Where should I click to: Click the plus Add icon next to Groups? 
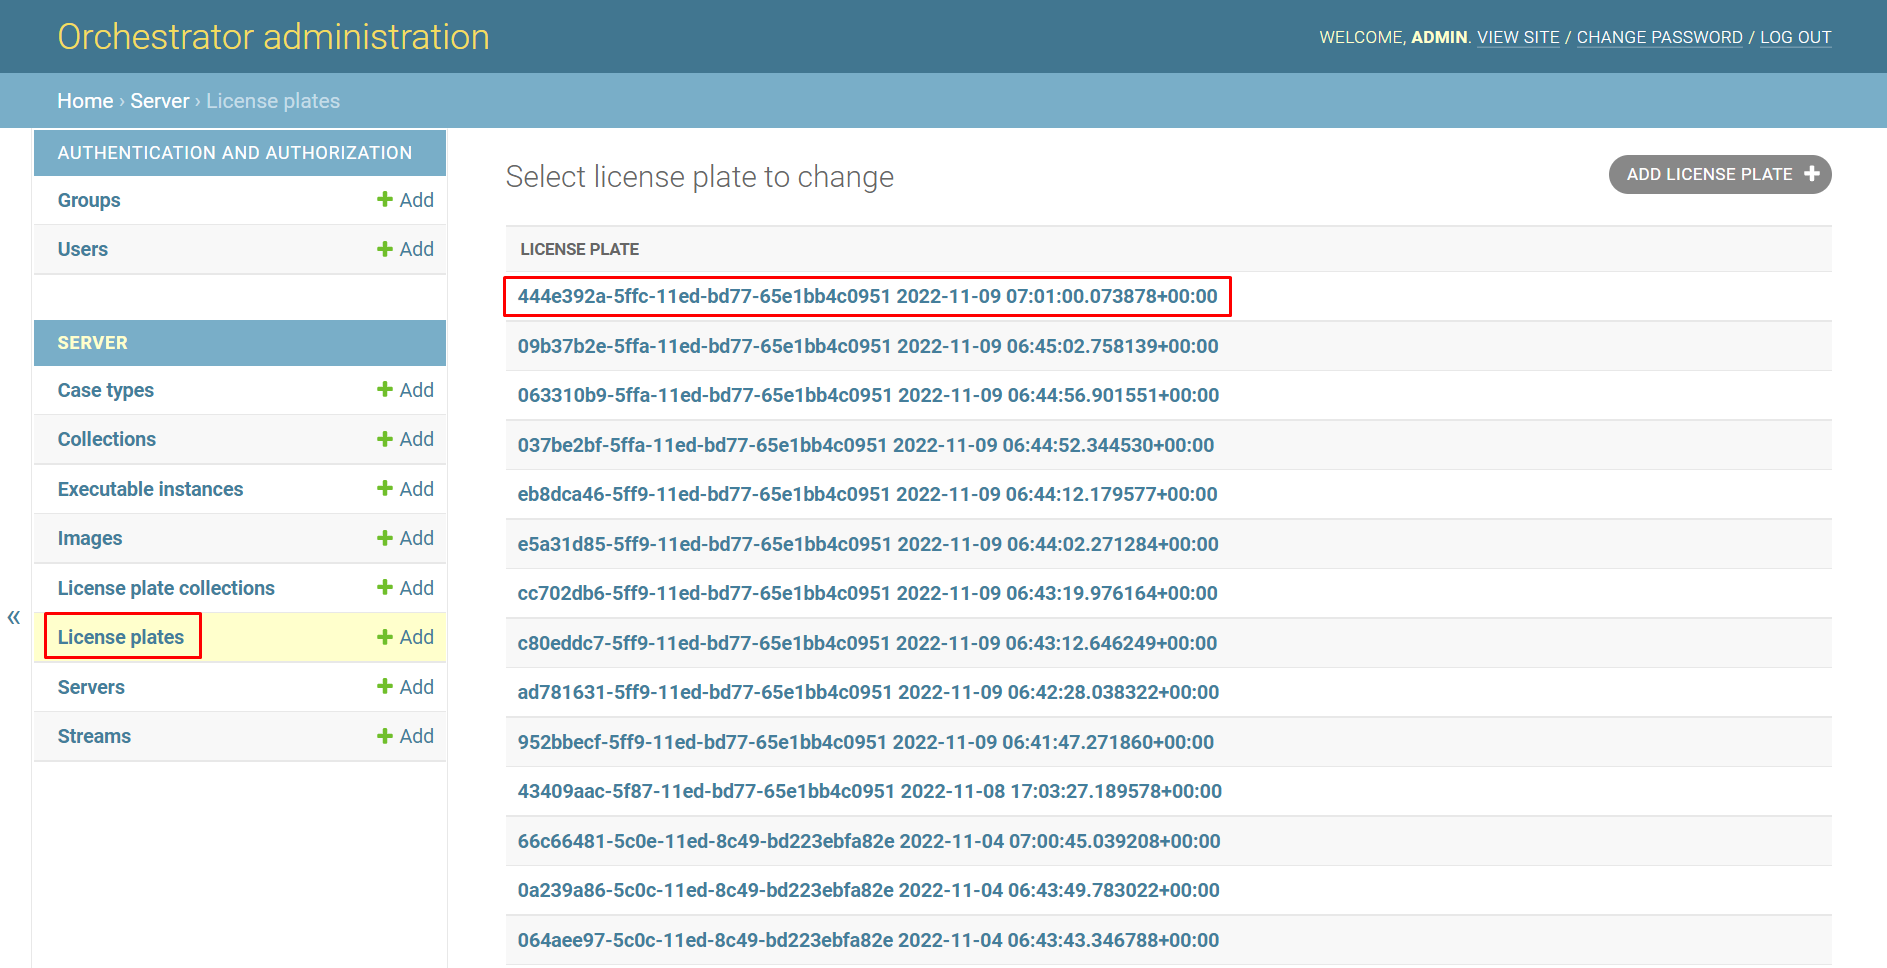[x=385, y=200]
